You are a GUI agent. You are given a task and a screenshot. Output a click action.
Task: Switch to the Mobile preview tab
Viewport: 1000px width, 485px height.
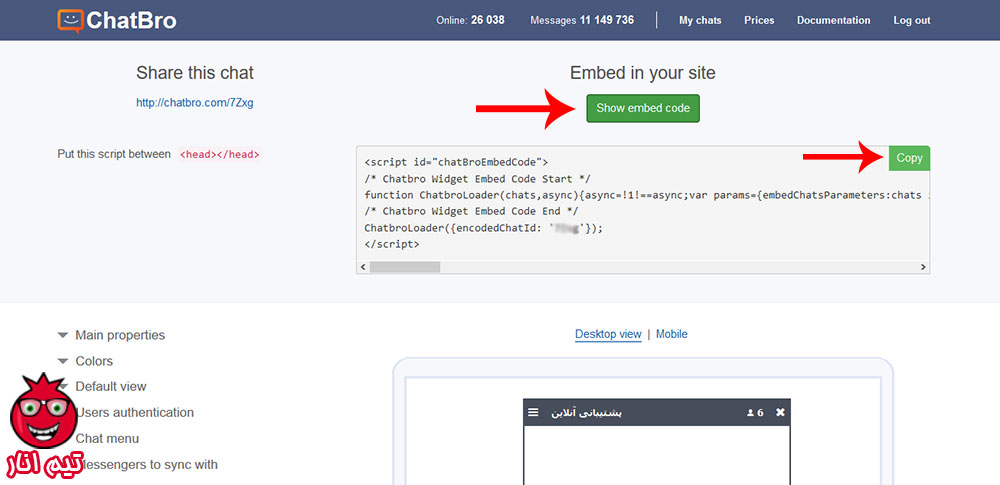[671, 334]
